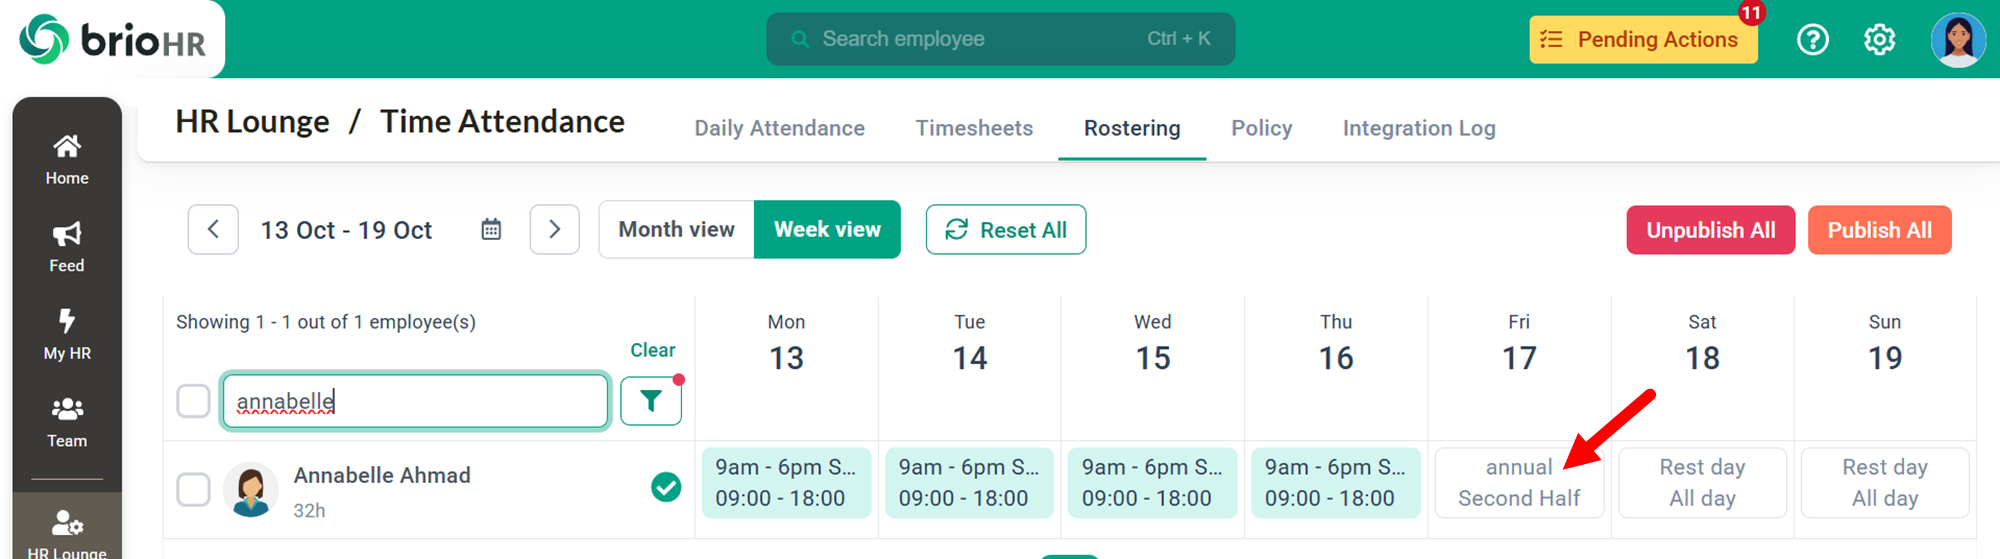The height and width of the screenshot is (559, 2000).
Task: Switch to Month view
Action: 676,230
